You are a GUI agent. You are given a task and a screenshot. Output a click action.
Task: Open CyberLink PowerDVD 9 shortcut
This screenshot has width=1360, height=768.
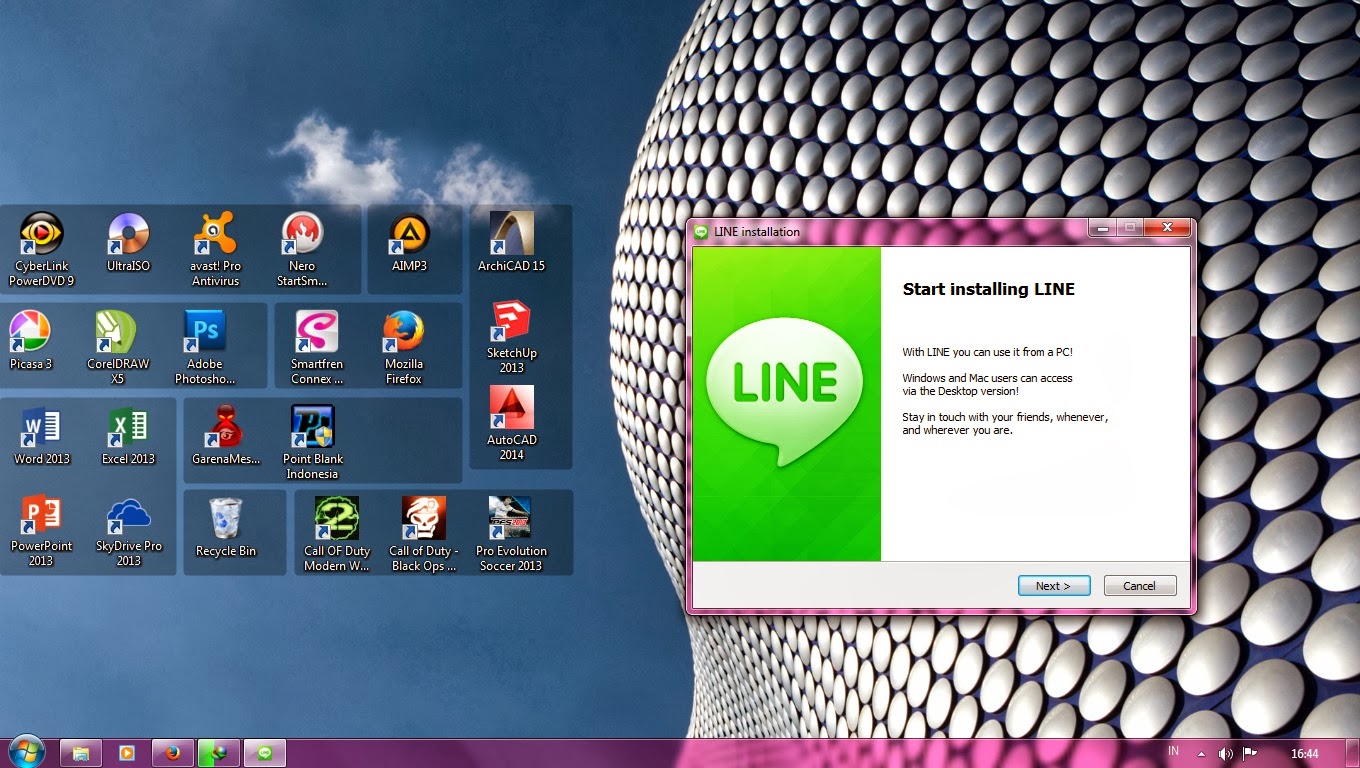point(42,249)
